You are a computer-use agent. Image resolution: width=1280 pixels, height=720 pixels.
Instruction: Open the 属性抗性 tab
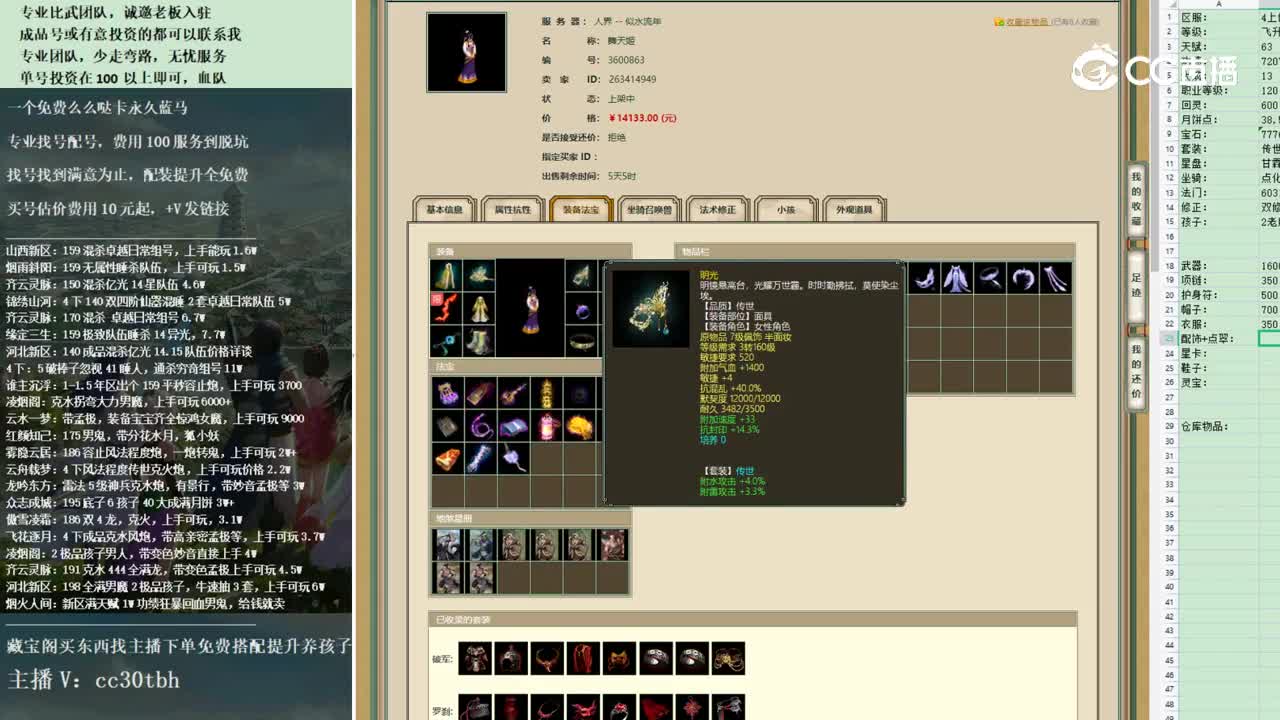(x=512, y=209)
